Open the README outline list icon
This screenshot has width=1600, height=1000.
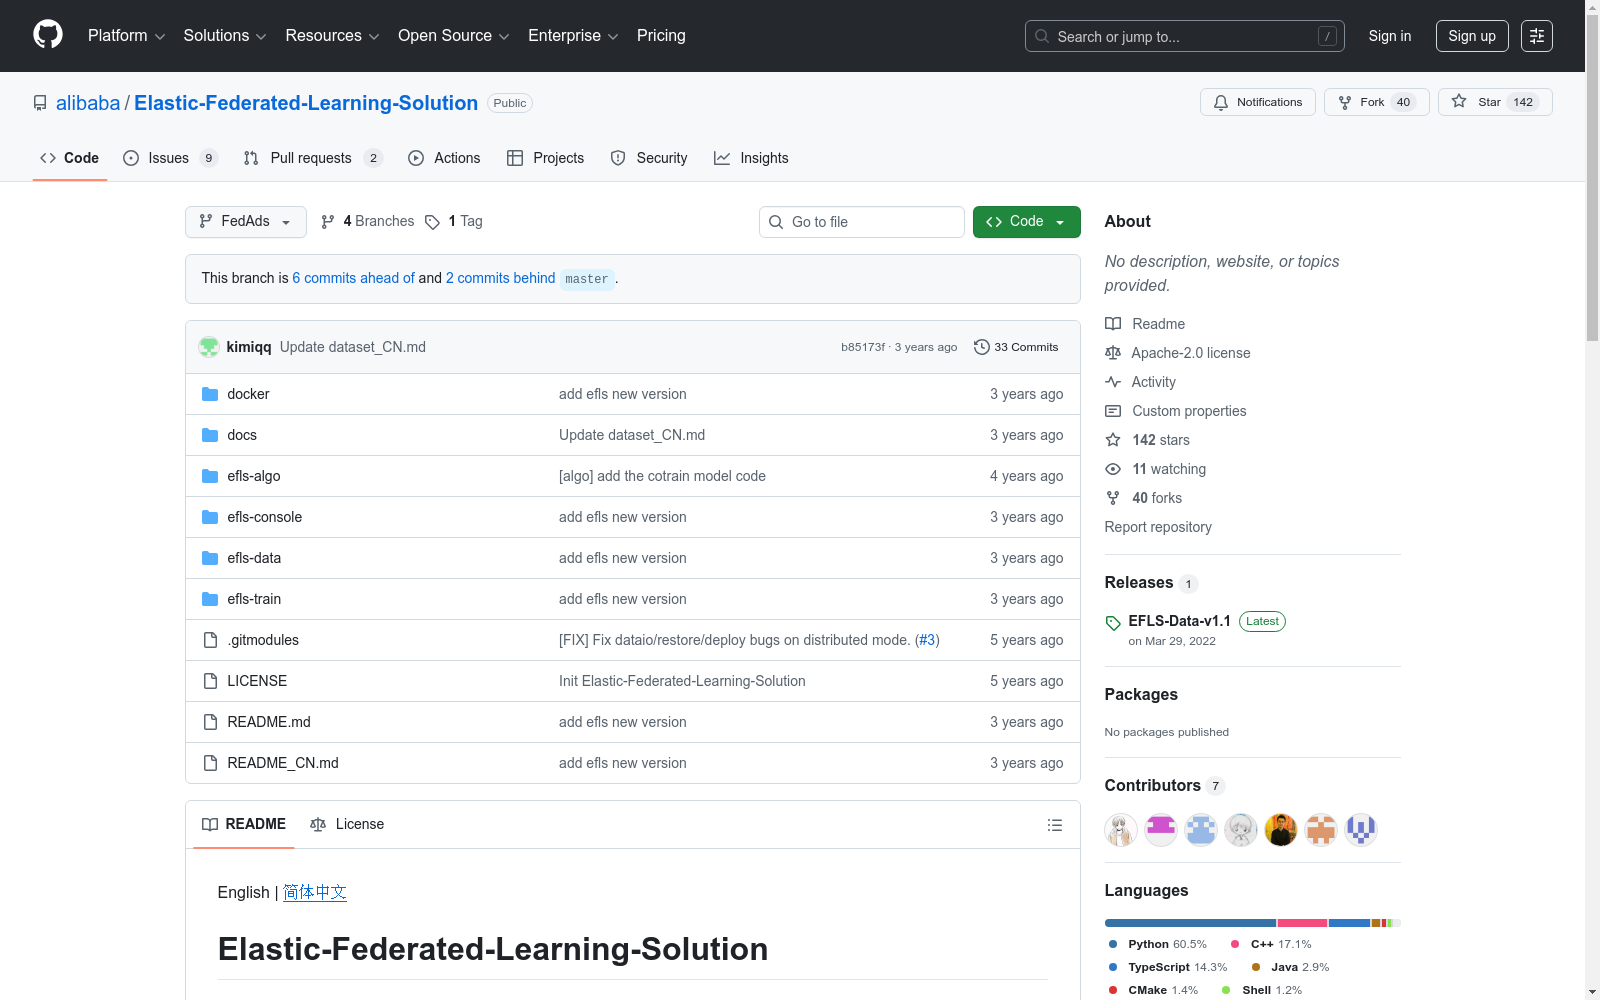[x=1055, y=825]
